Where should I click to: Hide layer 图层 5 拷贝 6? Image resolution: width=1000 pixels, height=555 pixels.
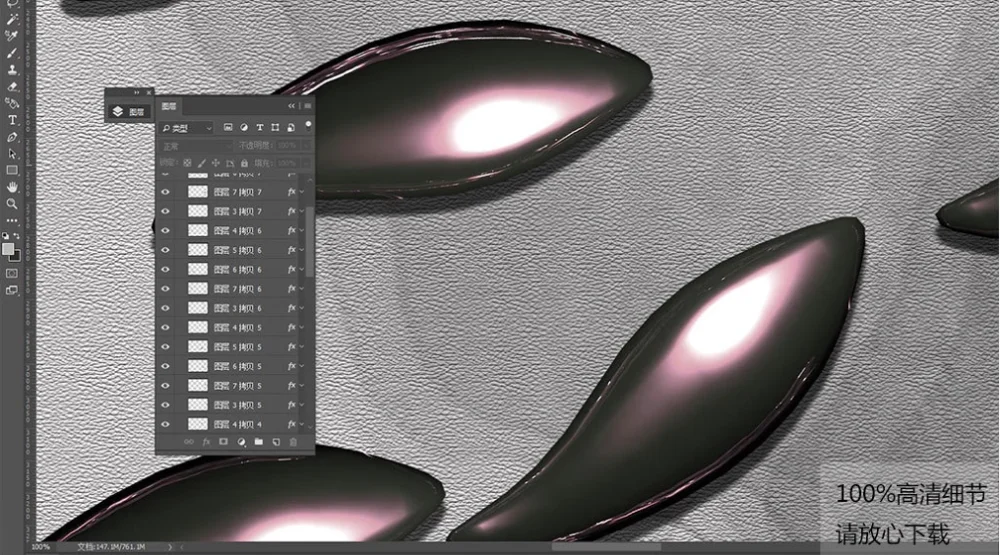click(x=166, y=250)
